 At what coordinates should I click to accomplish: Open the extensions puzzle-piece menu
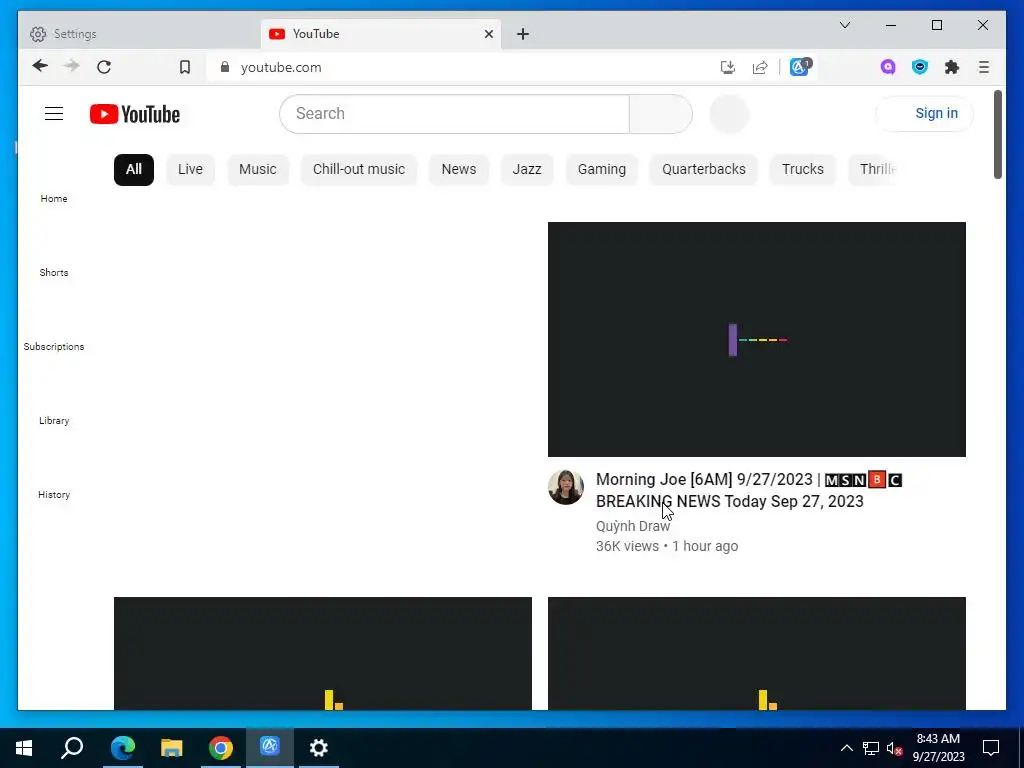coord(952,67)
